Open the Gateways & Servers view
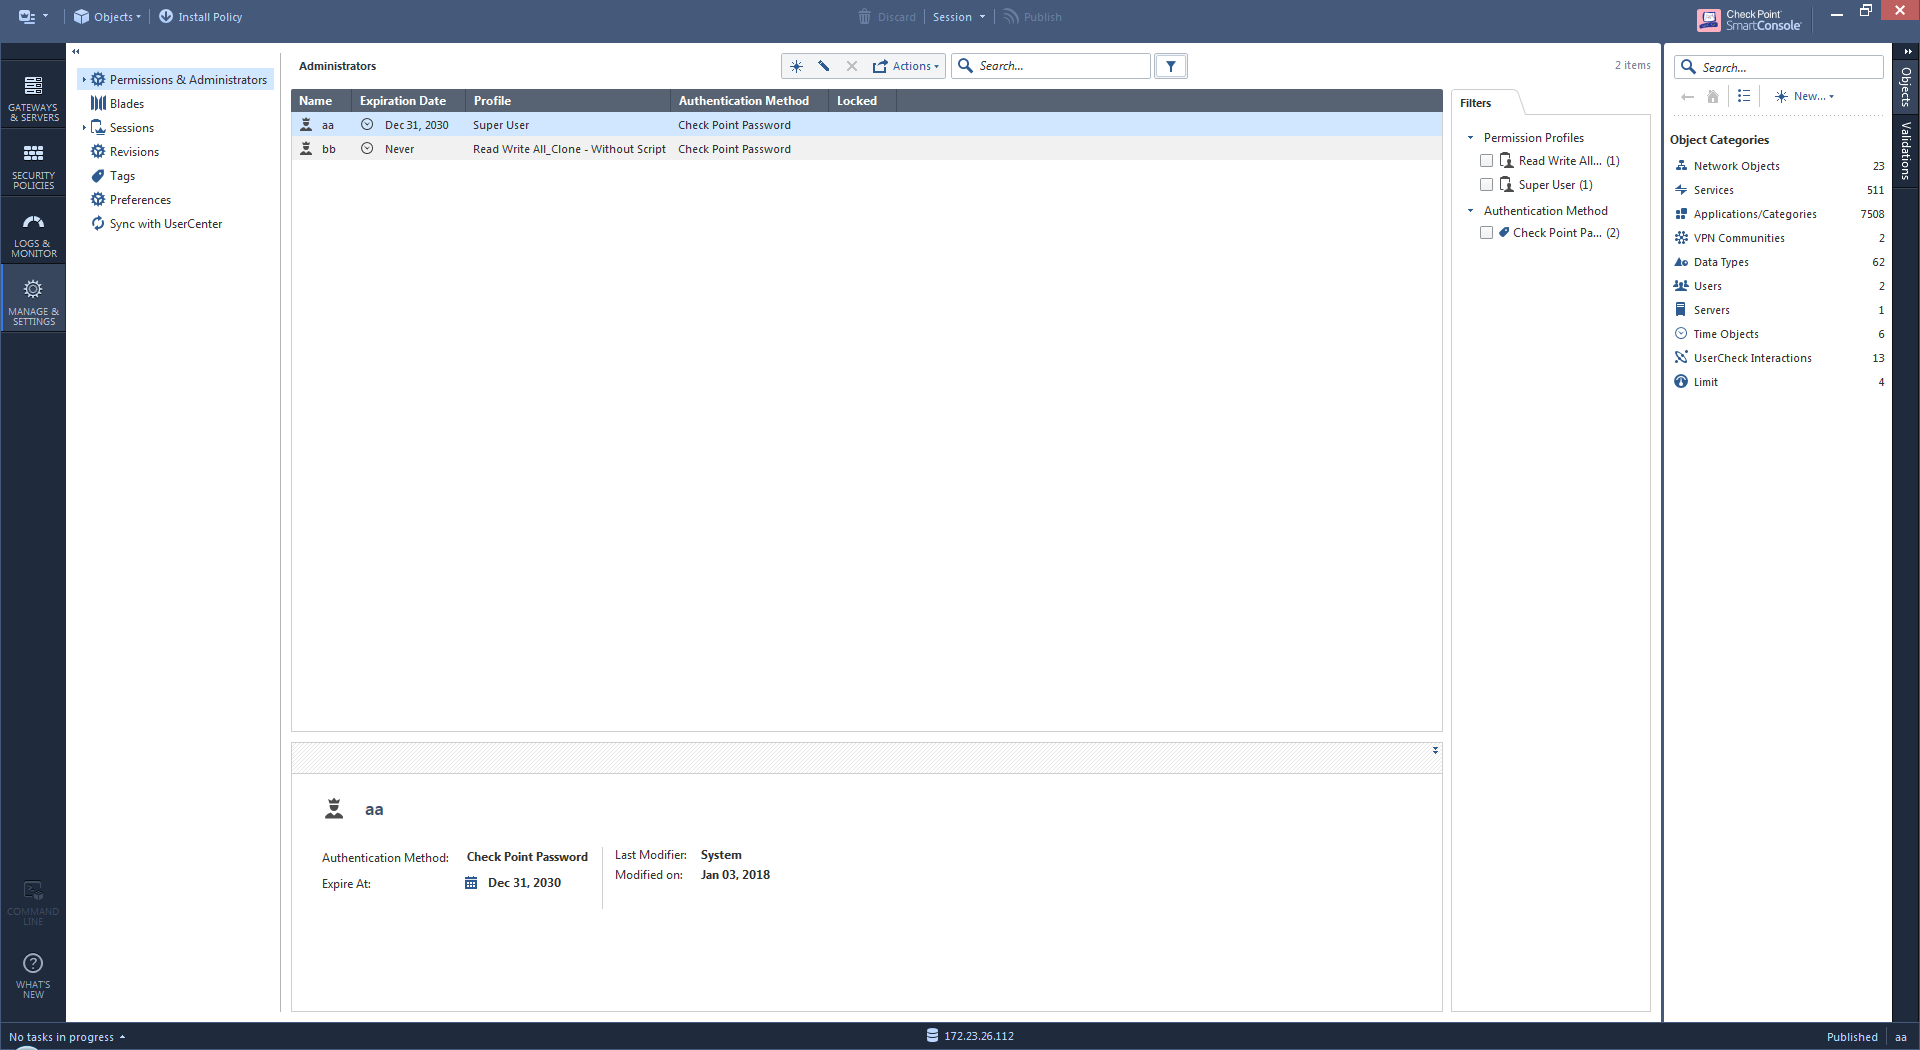Screen dimensions: 1920x1050 click(33, 97)
